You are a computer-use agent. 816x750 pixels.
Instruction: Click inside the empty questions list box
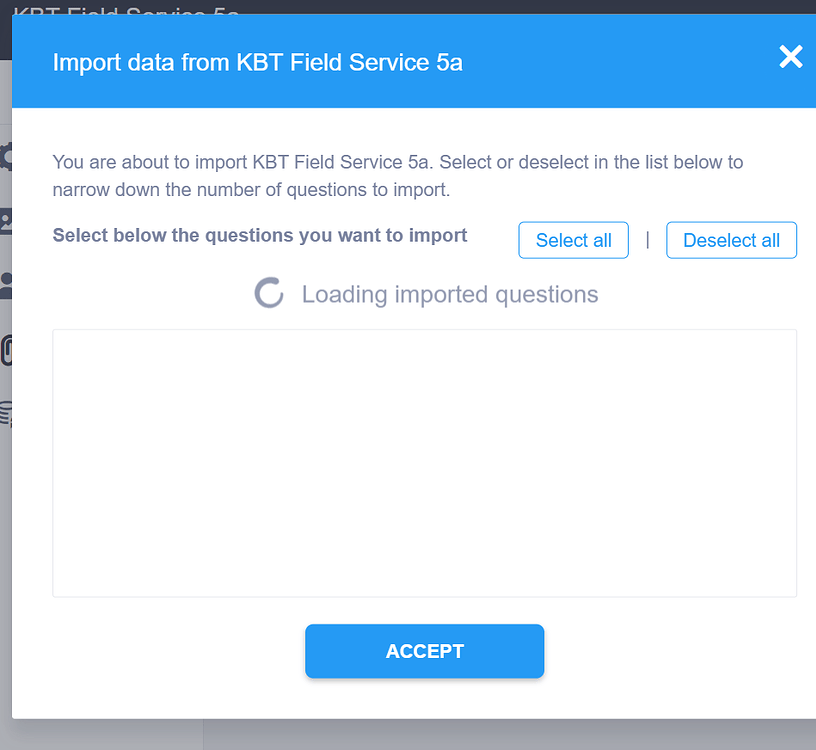coord(424,463)
